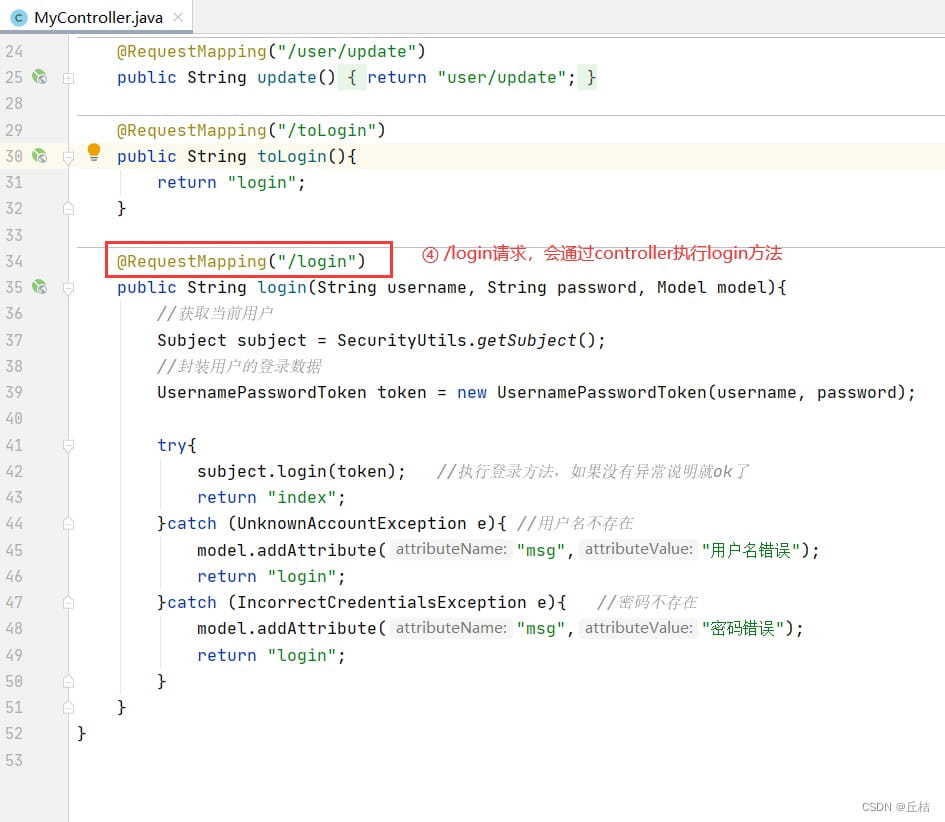Click the "密码错误" string literal
The height and width of the screenshot is (822, 945).
point(743,629)
